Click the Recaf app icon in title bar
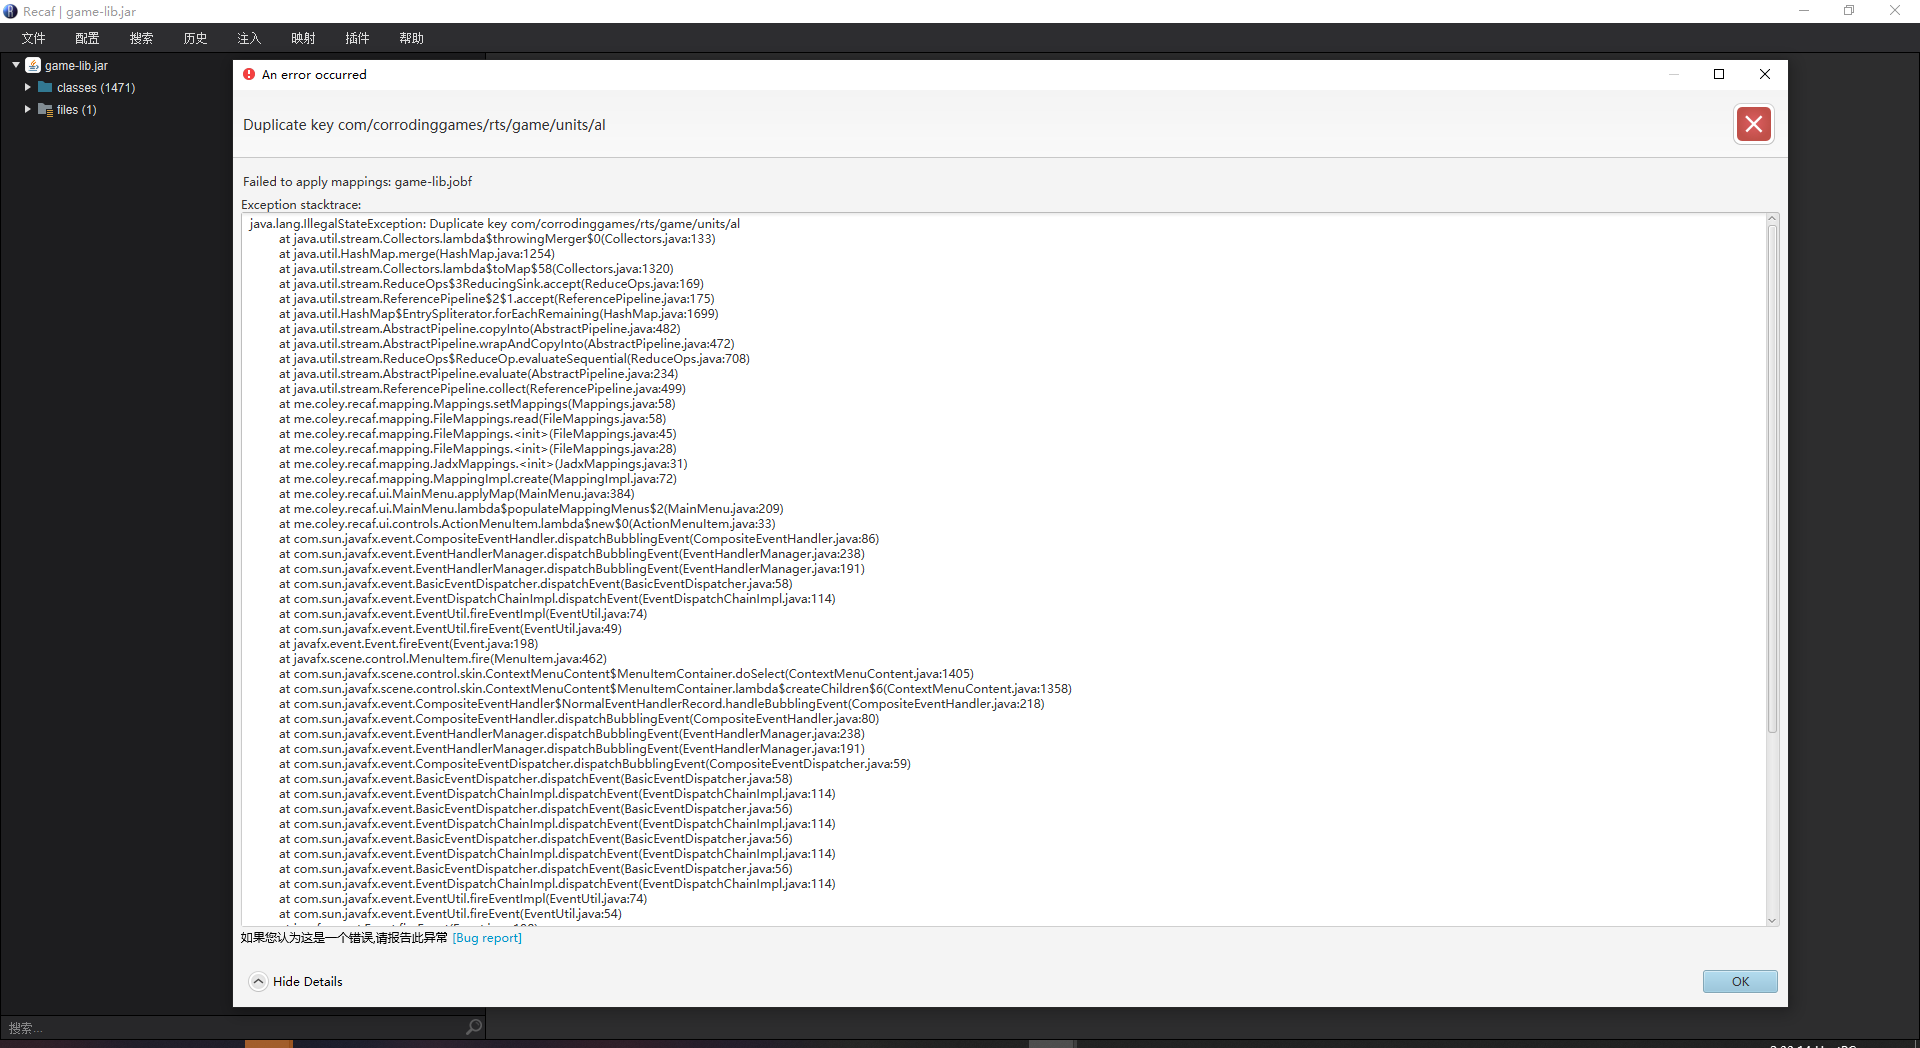 tap(10, 11)
